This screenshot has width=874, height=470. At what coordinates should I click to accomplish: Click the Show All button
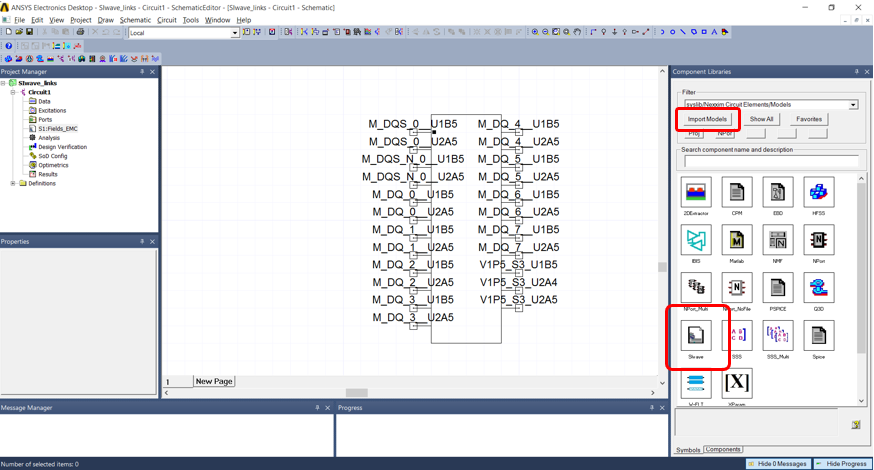(x=761, y=119)
